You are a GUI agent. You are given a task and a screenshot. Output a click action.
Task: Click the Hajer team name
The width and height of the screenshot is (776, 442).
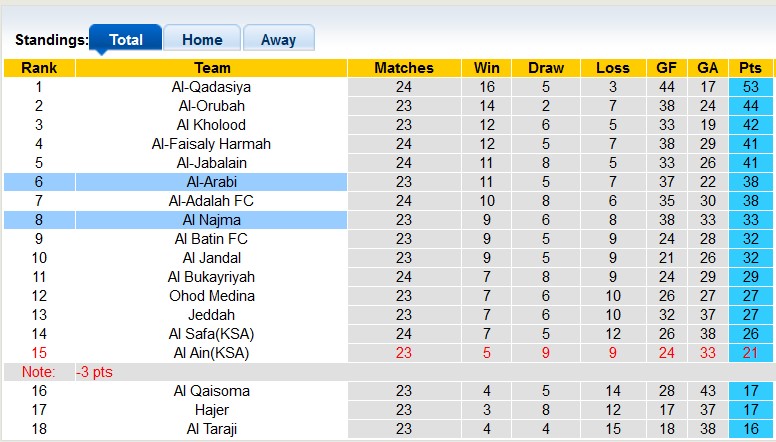(x=211, y=410)
